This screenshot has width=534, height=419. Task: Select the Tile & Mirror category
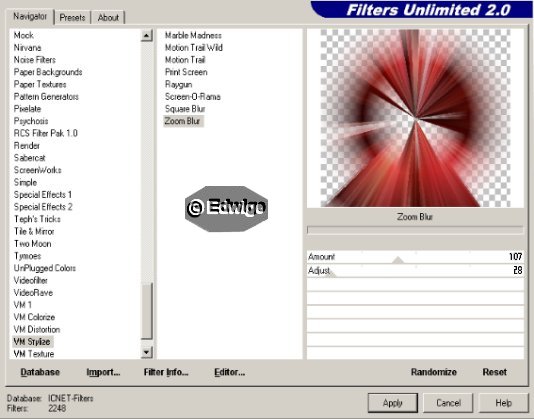point(34,231)
